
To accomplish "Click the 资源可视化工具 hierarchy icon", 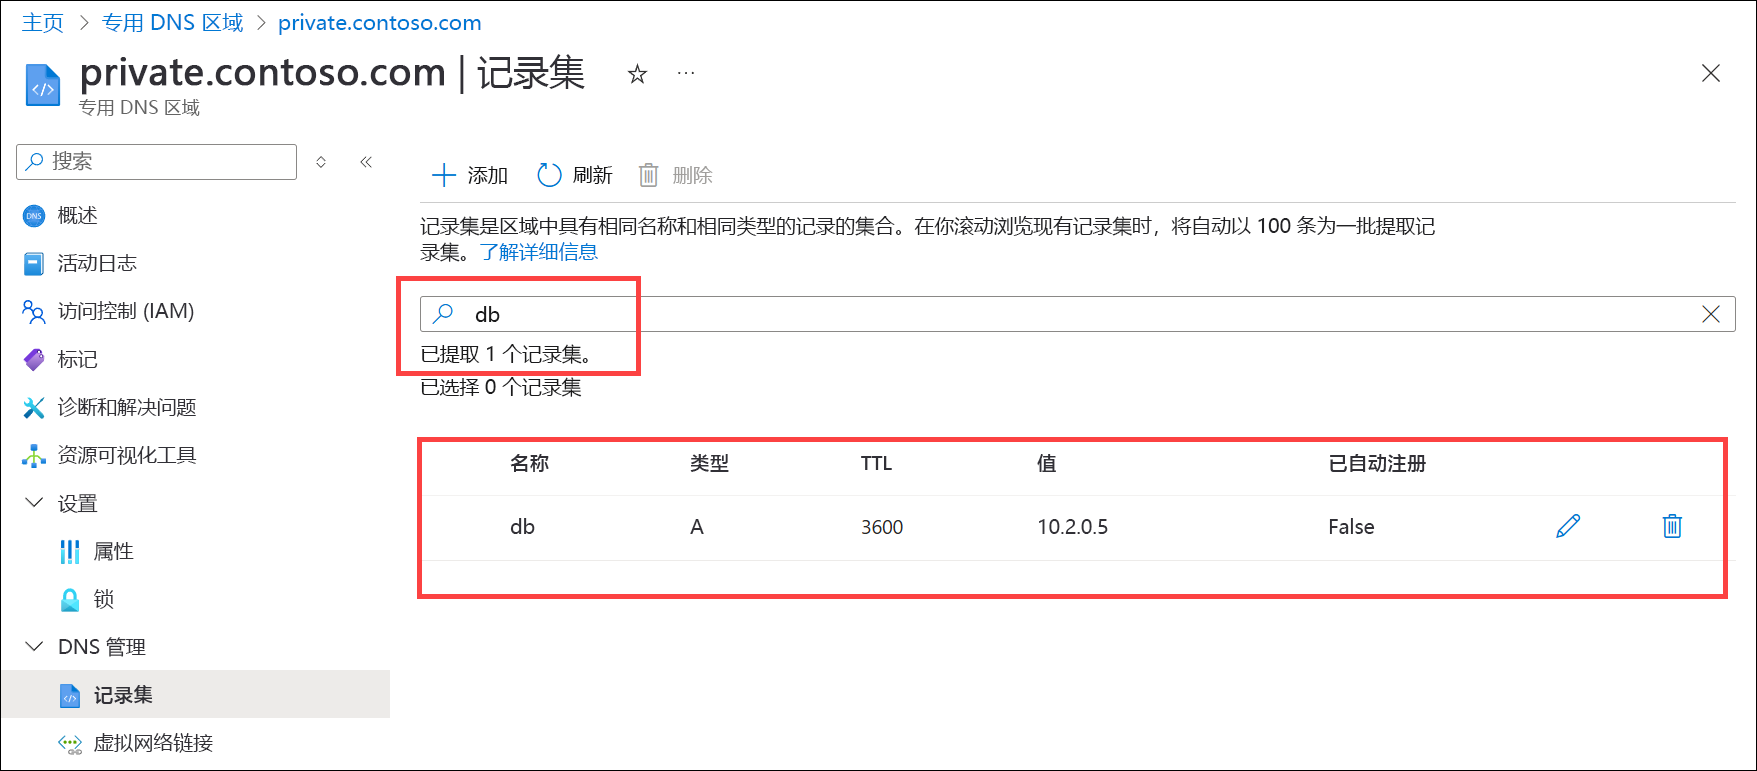I will 34,456.
